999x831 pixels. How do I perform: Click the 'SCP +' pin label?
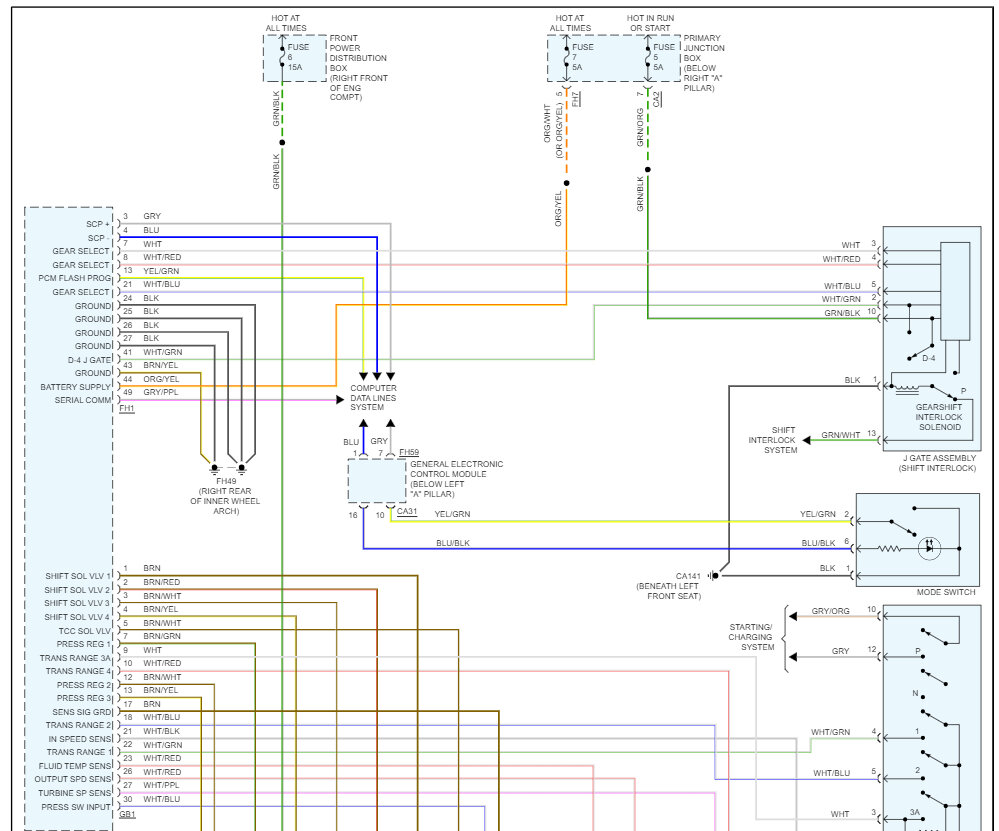point(99,224)
